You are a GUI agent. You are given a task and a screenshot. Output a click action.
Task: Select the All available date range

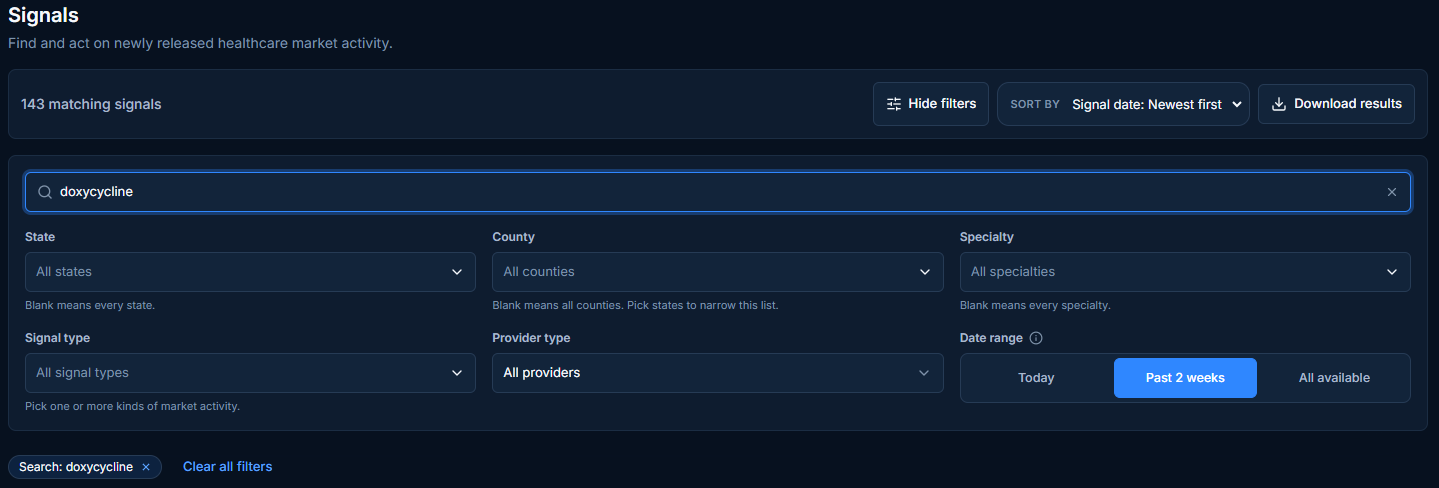click(x=1334, y=378)
